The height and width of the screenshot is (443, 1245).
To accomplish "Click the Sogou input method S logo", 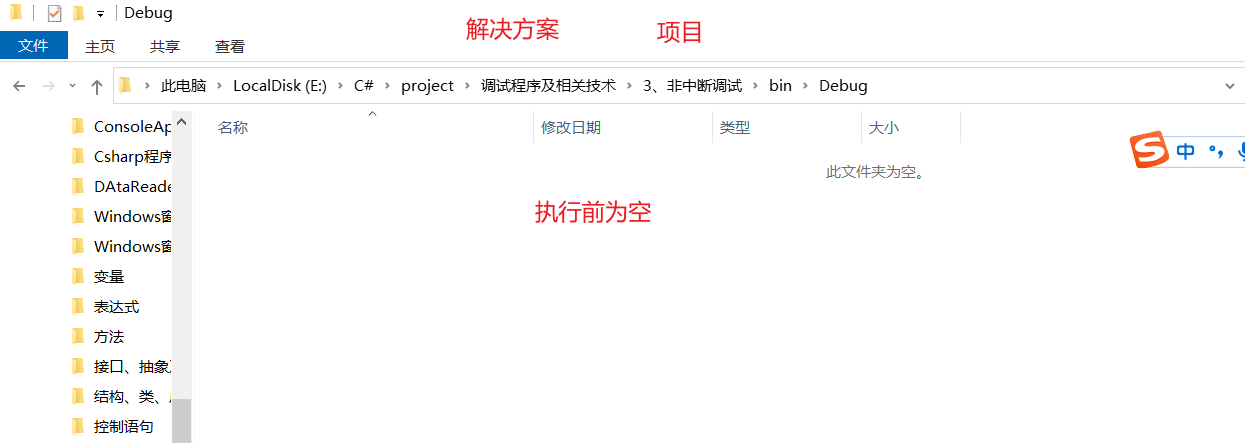I will (1149, 151).
